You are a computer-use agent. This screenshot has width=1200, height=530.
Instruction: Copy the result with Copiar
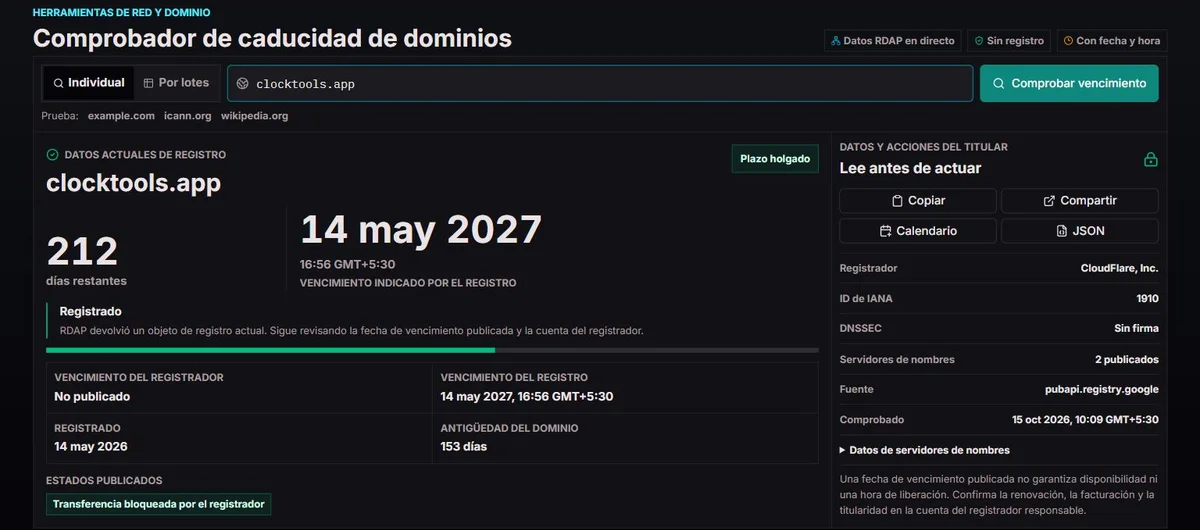pyautogui.click(x=918, y=201)
